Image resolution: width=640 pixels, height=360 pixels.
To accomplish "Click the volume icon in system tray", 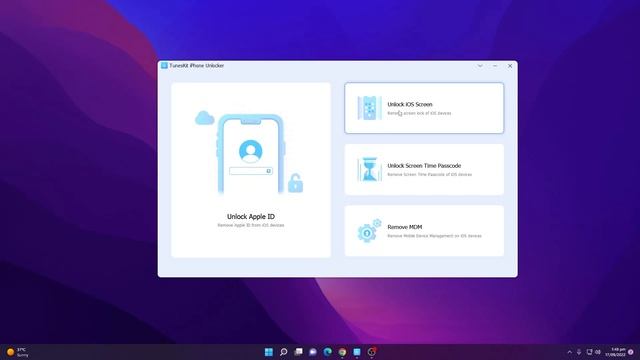I will click(x=598, y=352).
